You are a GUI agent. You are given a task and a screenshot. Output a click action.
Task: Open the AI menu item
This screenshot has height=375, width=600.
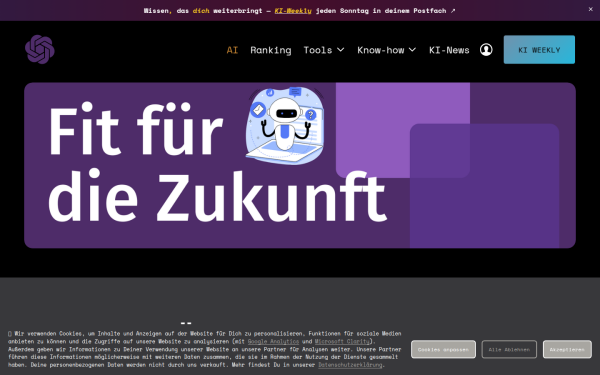point(232,50)
